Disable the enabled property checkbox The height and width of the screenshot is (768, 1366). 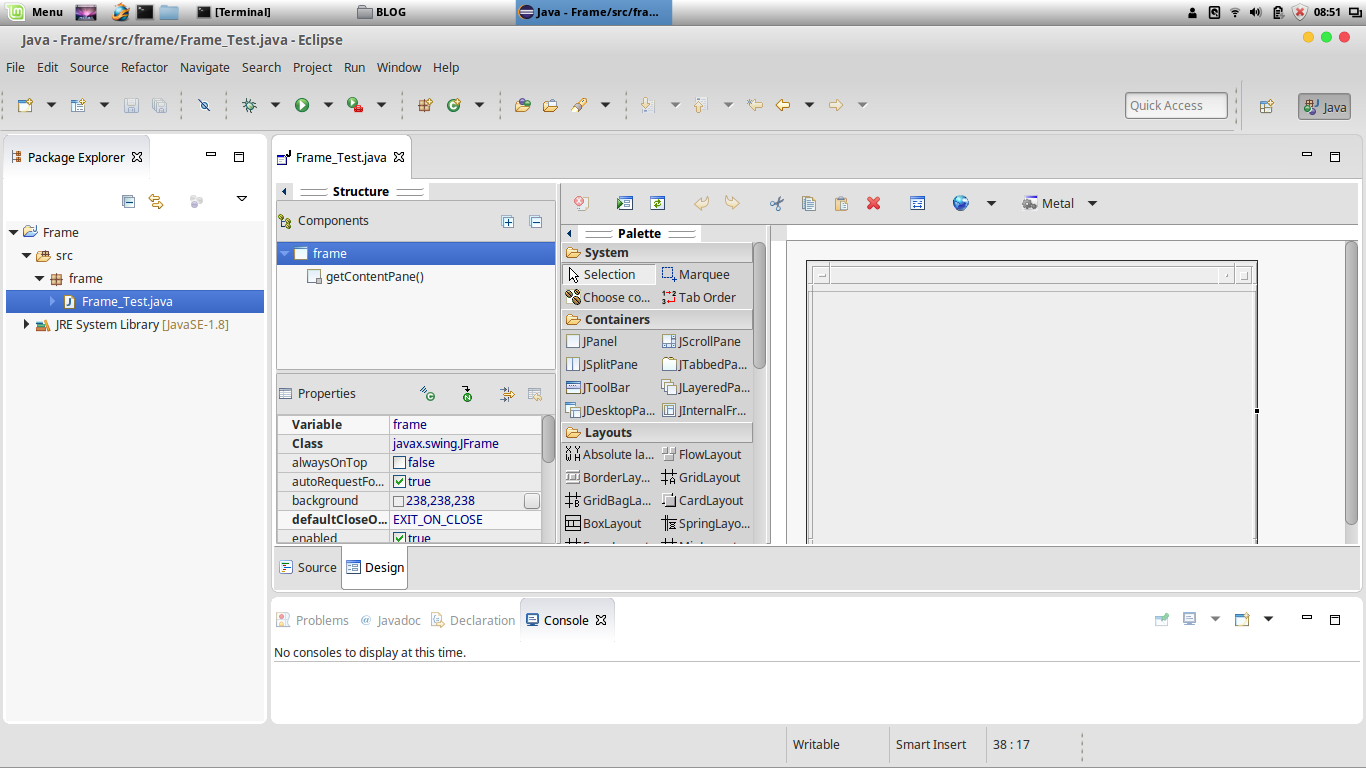coord(398,538)
